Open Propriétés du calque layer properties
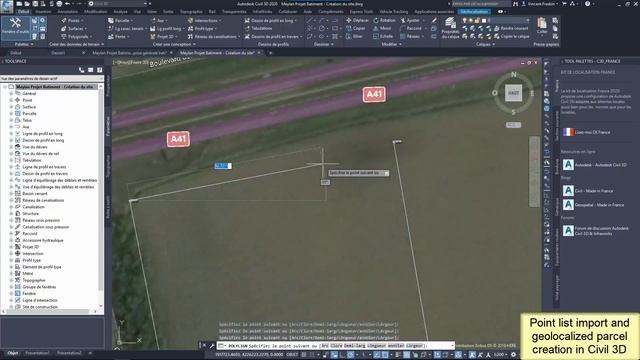 point(451,28)
